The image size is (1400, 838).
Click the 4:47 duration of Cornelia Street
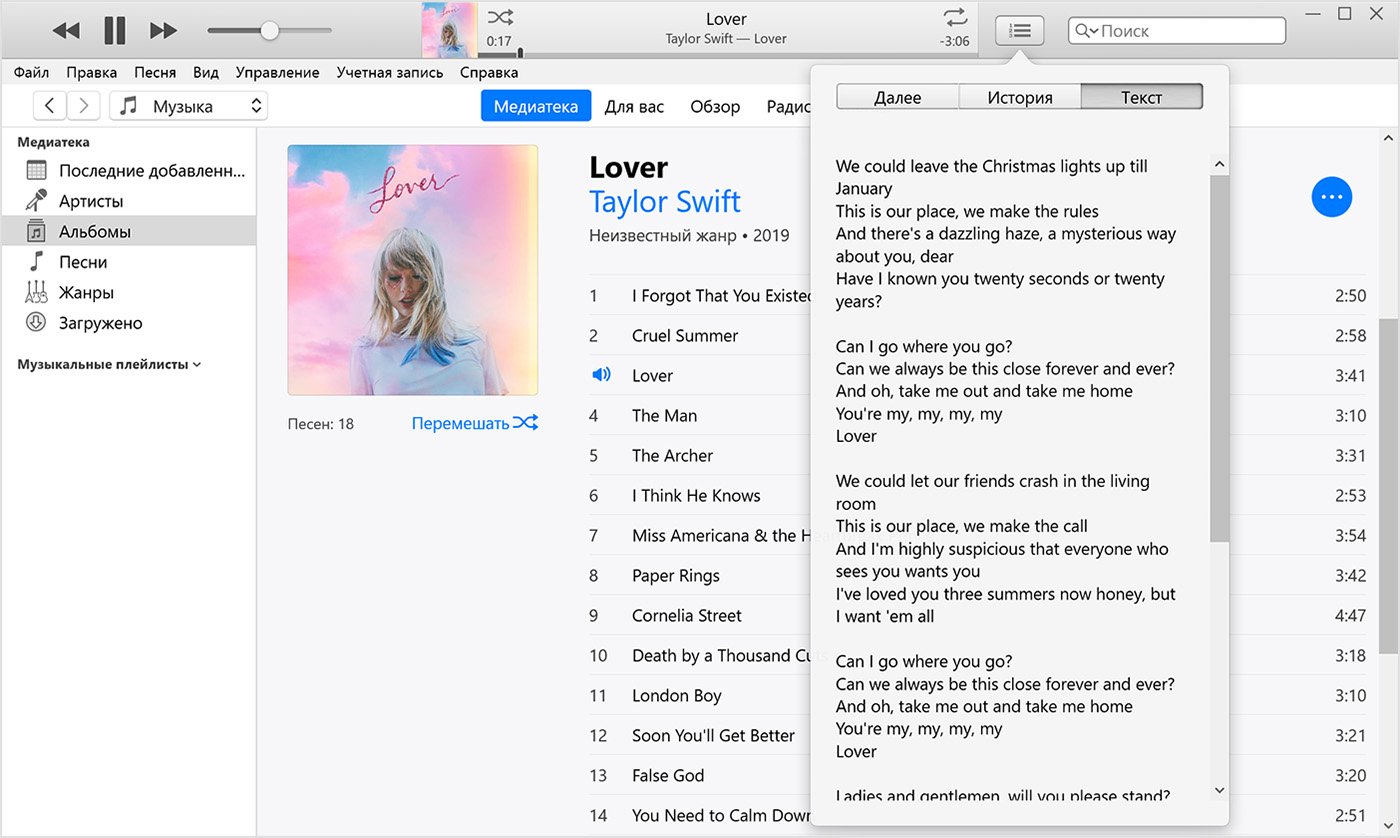[x=1350, y=615]
